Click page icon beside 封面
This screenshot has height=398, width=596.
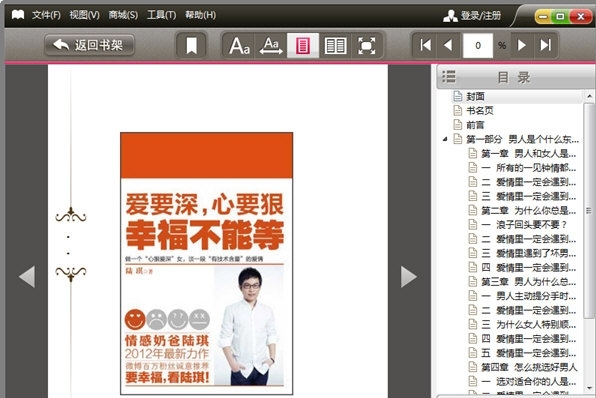click(x=458, y=96)
